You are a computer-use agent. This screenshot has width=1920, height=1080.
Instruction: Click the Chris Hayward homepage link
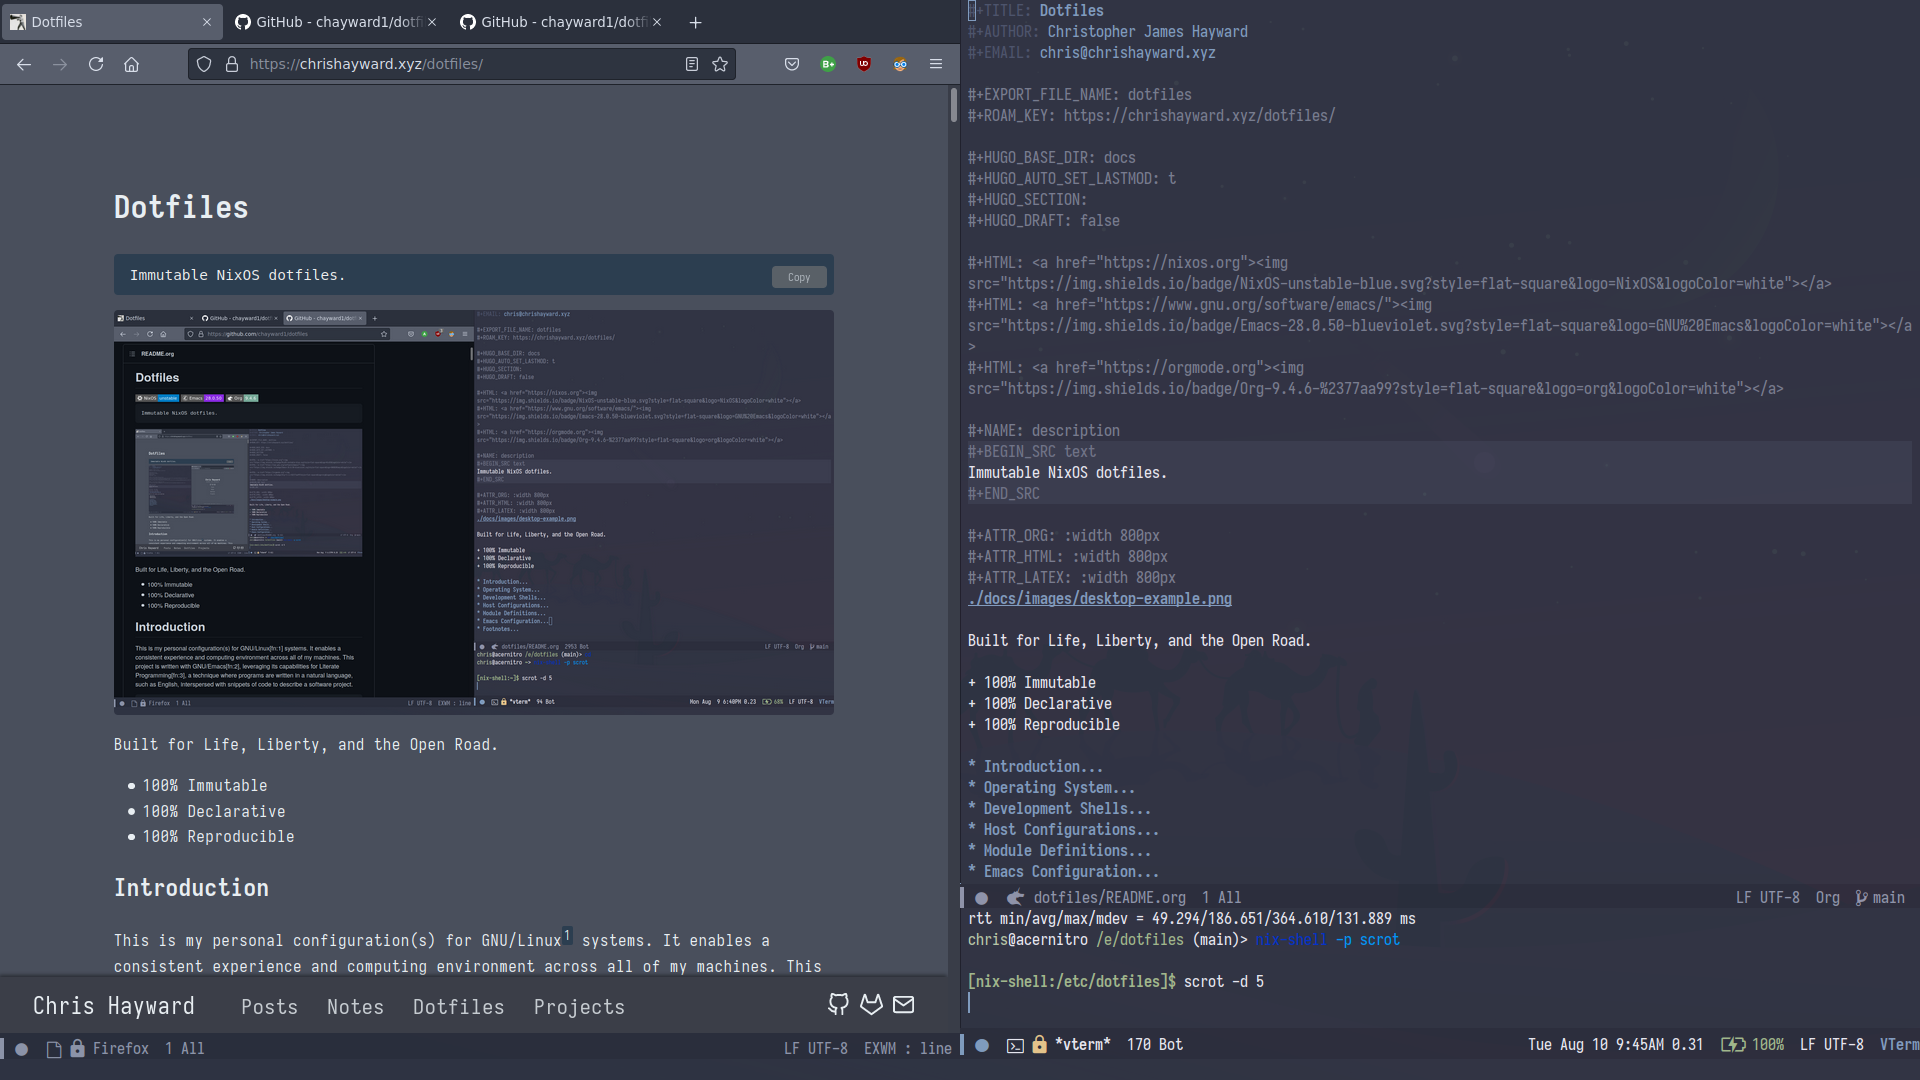pyautogui.click(x=112, y=1006)
